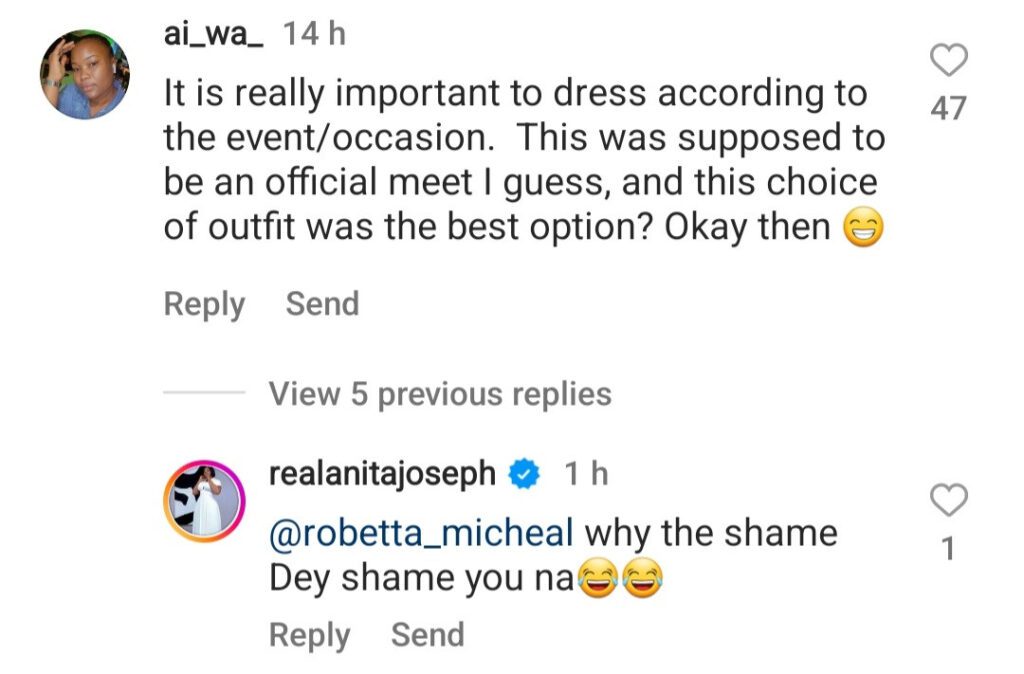View the 47 likes count
Screen dimensions: 1024x674
click(x=948, y=108)
